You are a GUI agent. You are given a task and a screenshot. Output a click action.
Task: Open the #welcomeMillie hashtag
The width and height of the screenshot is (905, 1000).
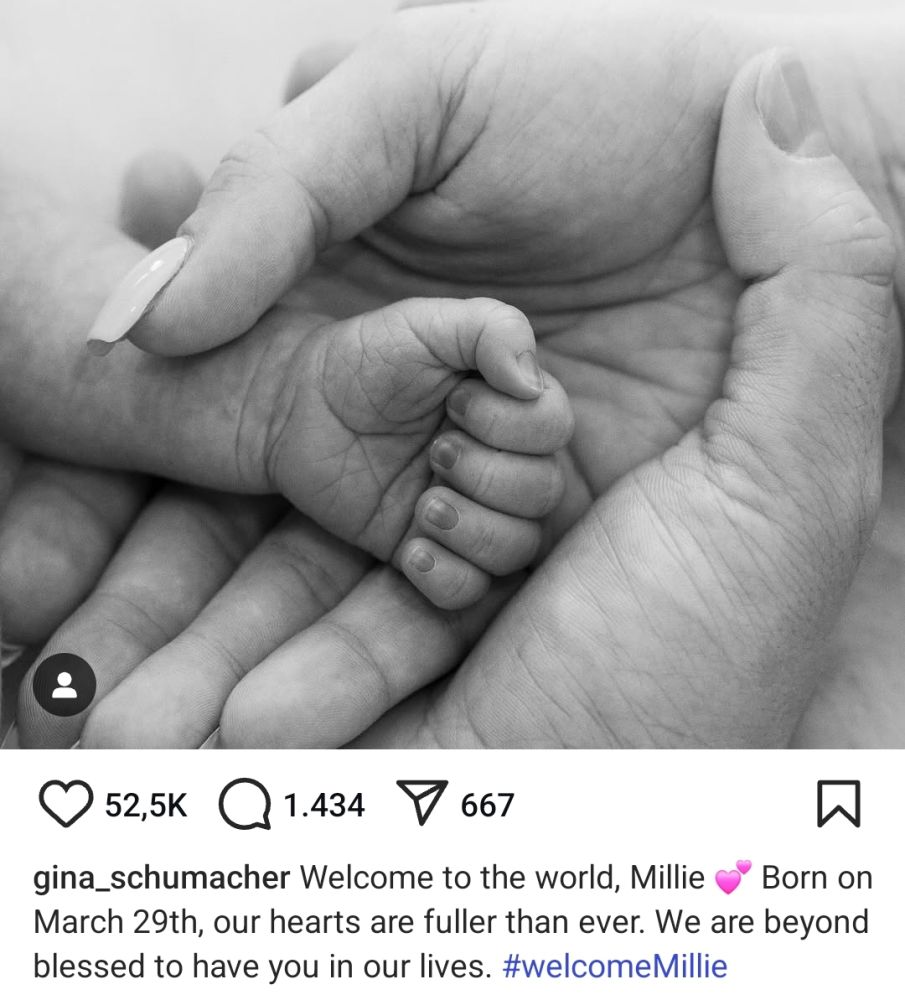615,966
